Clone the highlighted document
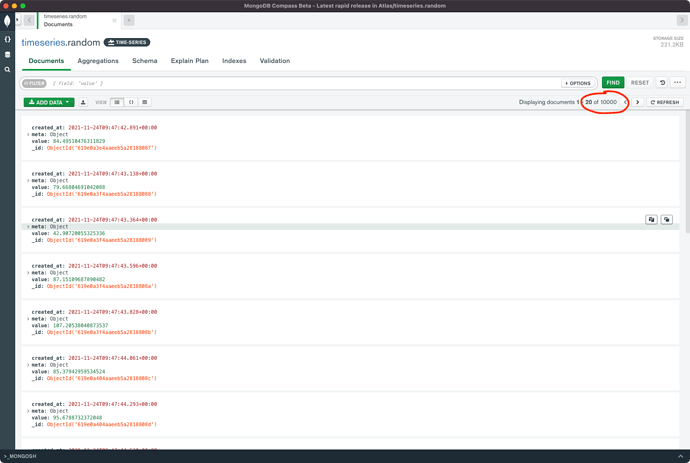The height and width of the screenshot is (463, 690). pos(667,220)
